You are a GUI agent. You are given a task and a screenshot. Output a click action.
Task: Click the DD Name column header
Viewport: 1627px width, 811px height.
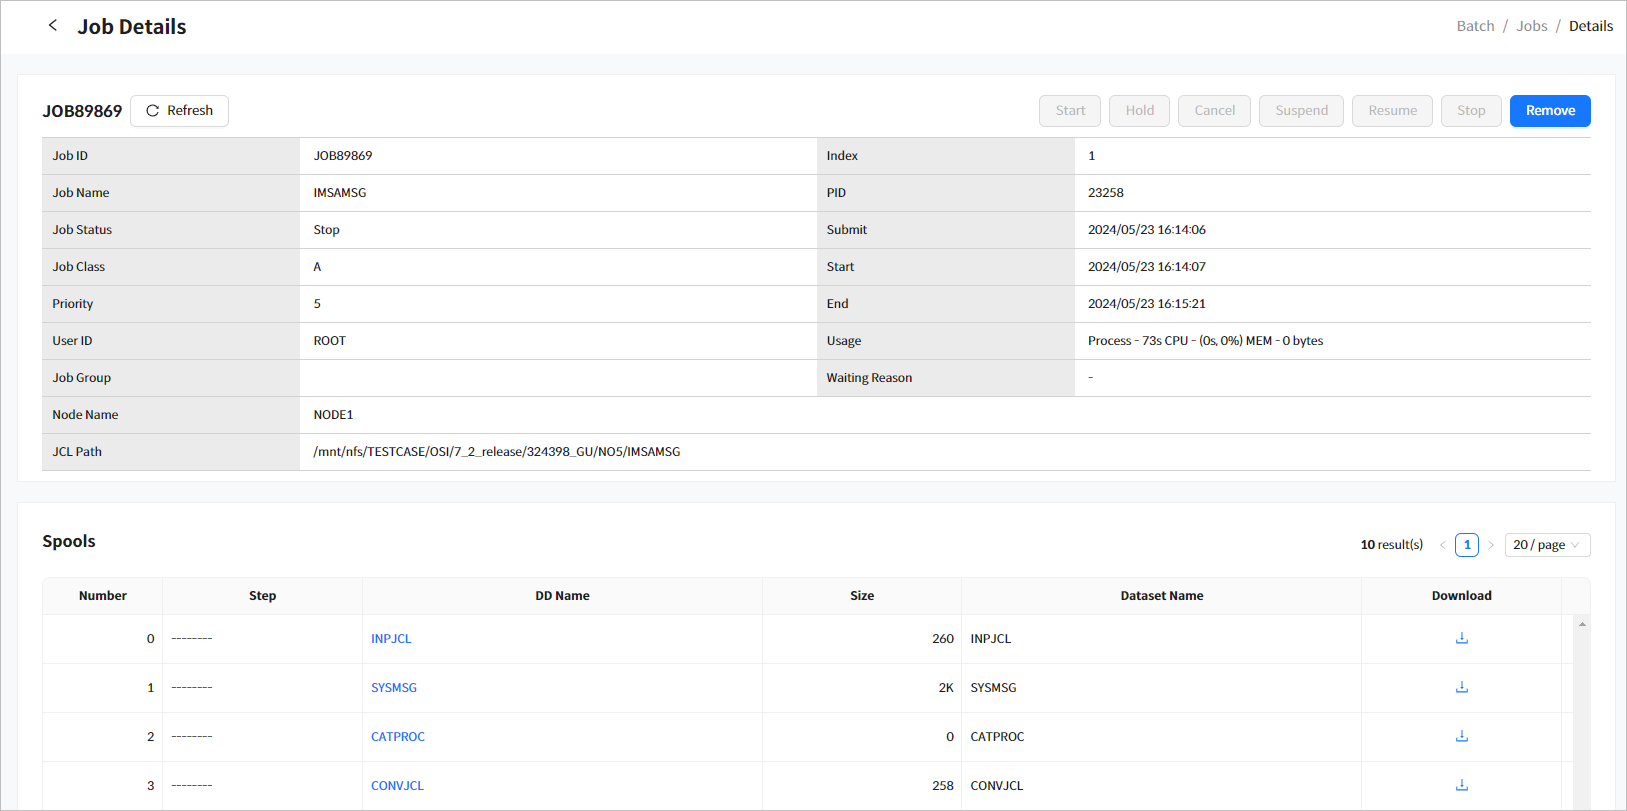pos(562,596)
